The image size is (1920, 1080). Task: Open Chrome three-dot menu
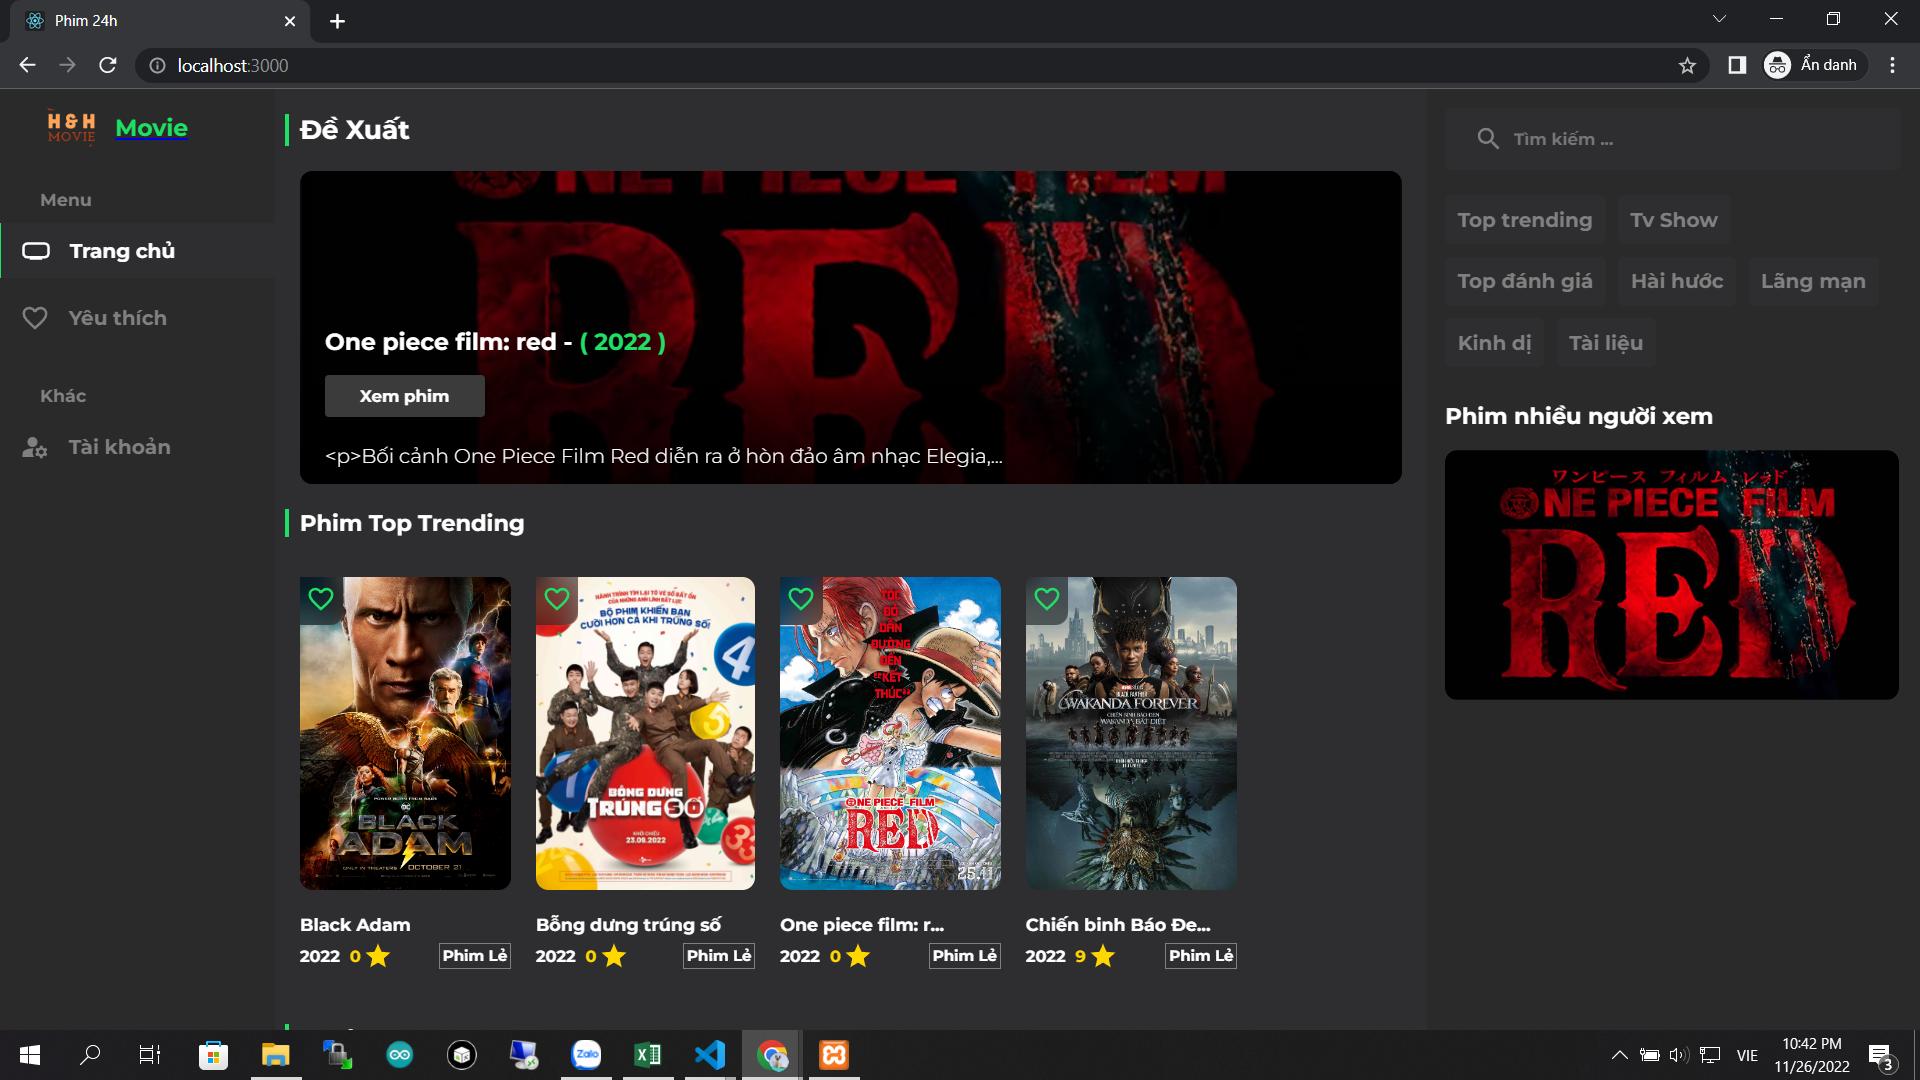pyautogui.click(x=1892, y=65)
